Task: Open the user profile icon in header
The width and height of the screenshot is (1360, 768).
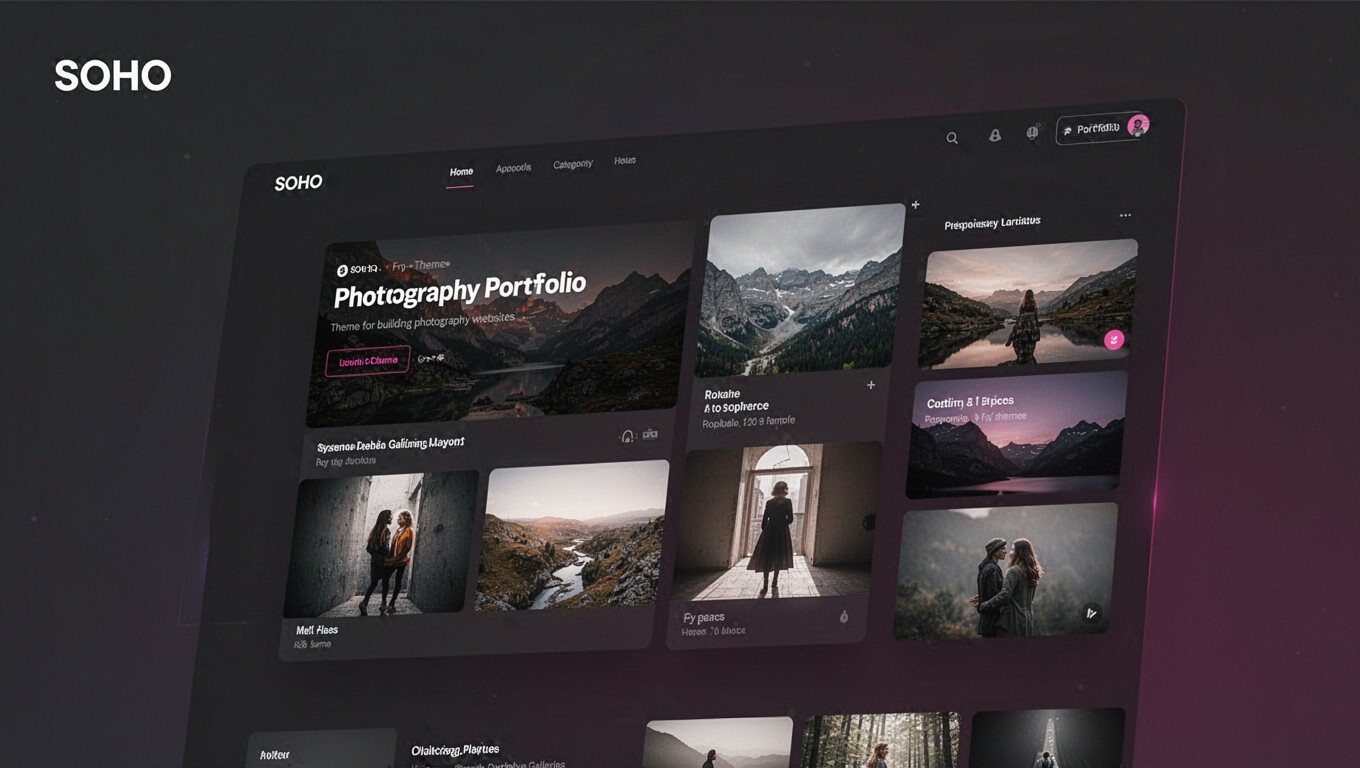Action: point(995,135)
